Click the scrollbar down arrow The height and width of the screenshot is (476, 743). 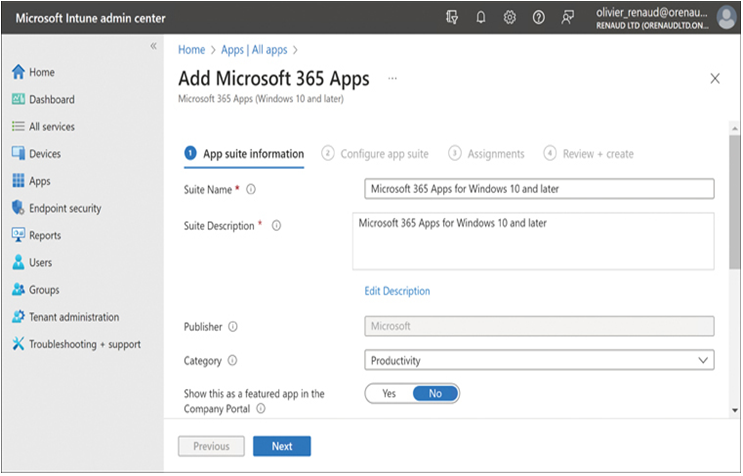tap(734, 411)
